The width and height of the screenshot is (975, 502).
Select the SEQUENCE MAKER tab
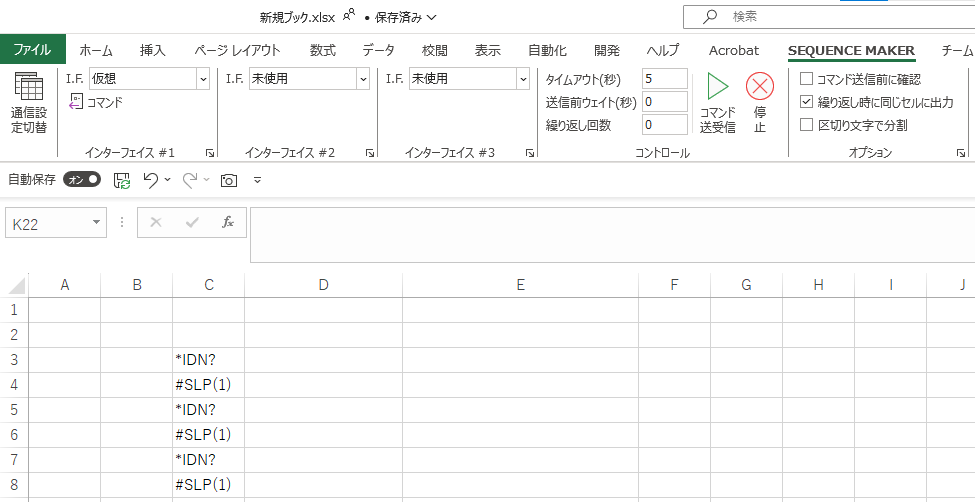(x=851, y=51)
